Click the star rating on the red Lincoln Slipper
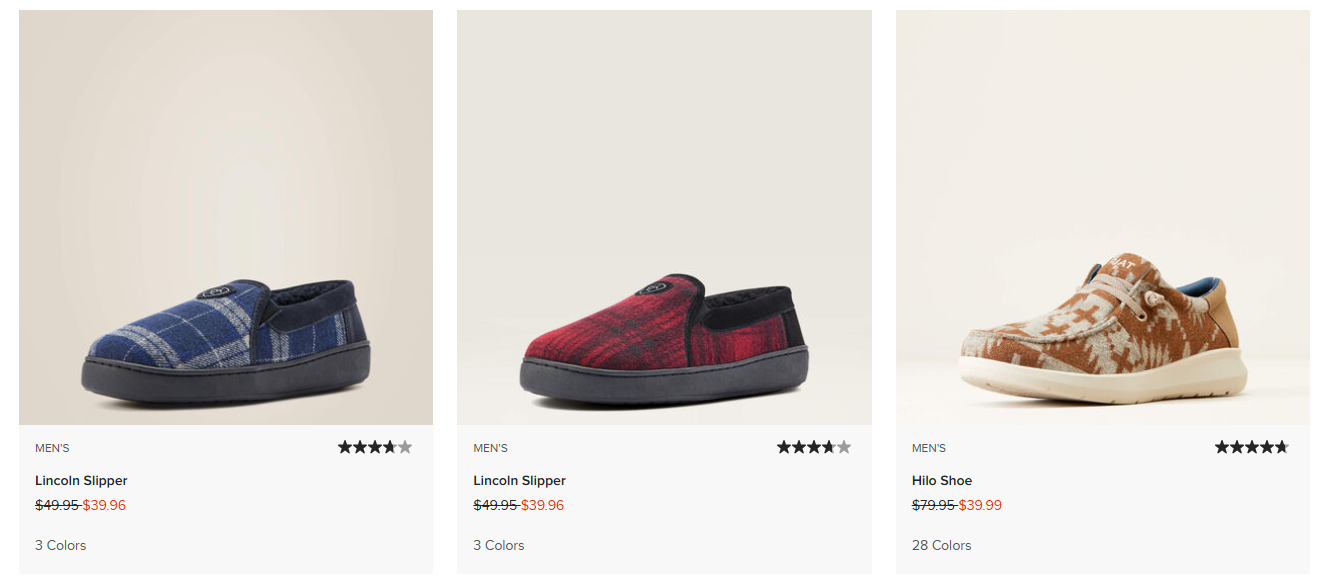This screenshot has width=1330, height=585. pyautogui.click(x=813, y=446)
